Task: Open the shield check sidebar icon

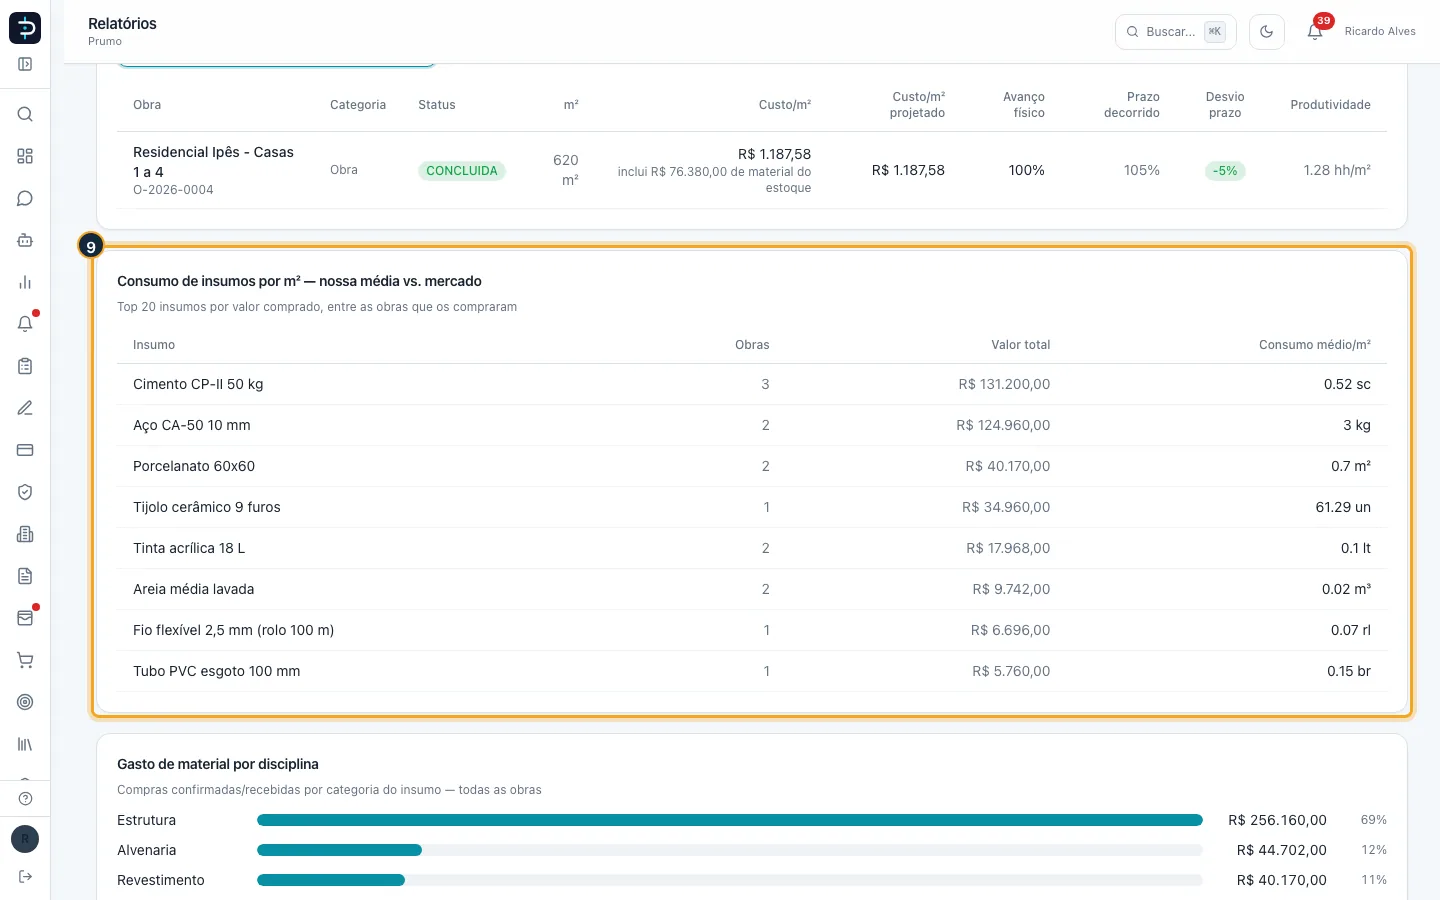Action: pos(25,492)
